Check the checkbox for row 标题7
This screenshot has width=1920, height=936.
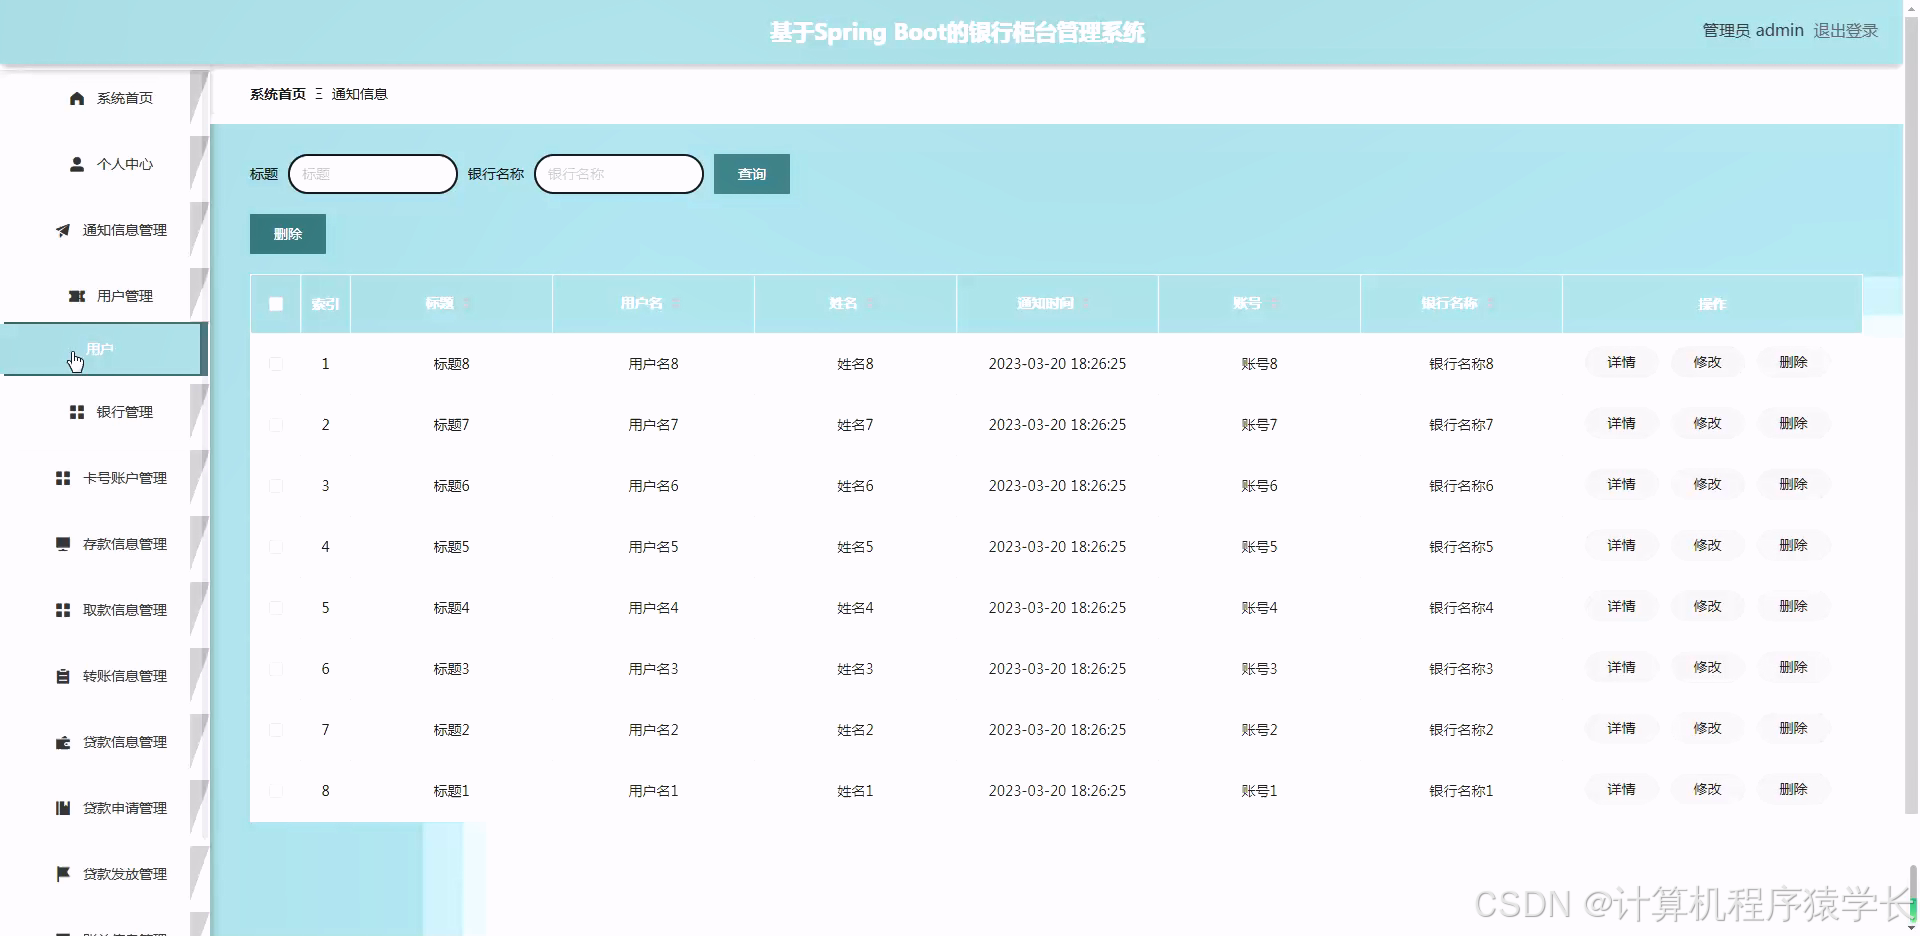click(x=276, y=425)
